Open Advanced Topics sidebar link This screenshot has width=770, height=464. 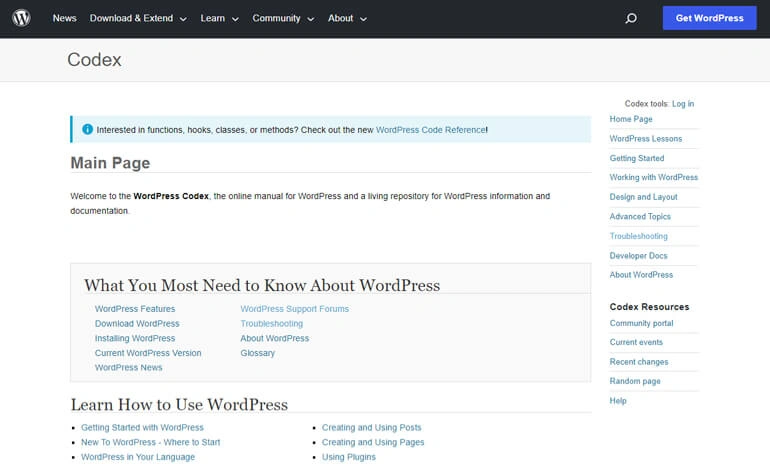tap(640, 217)
